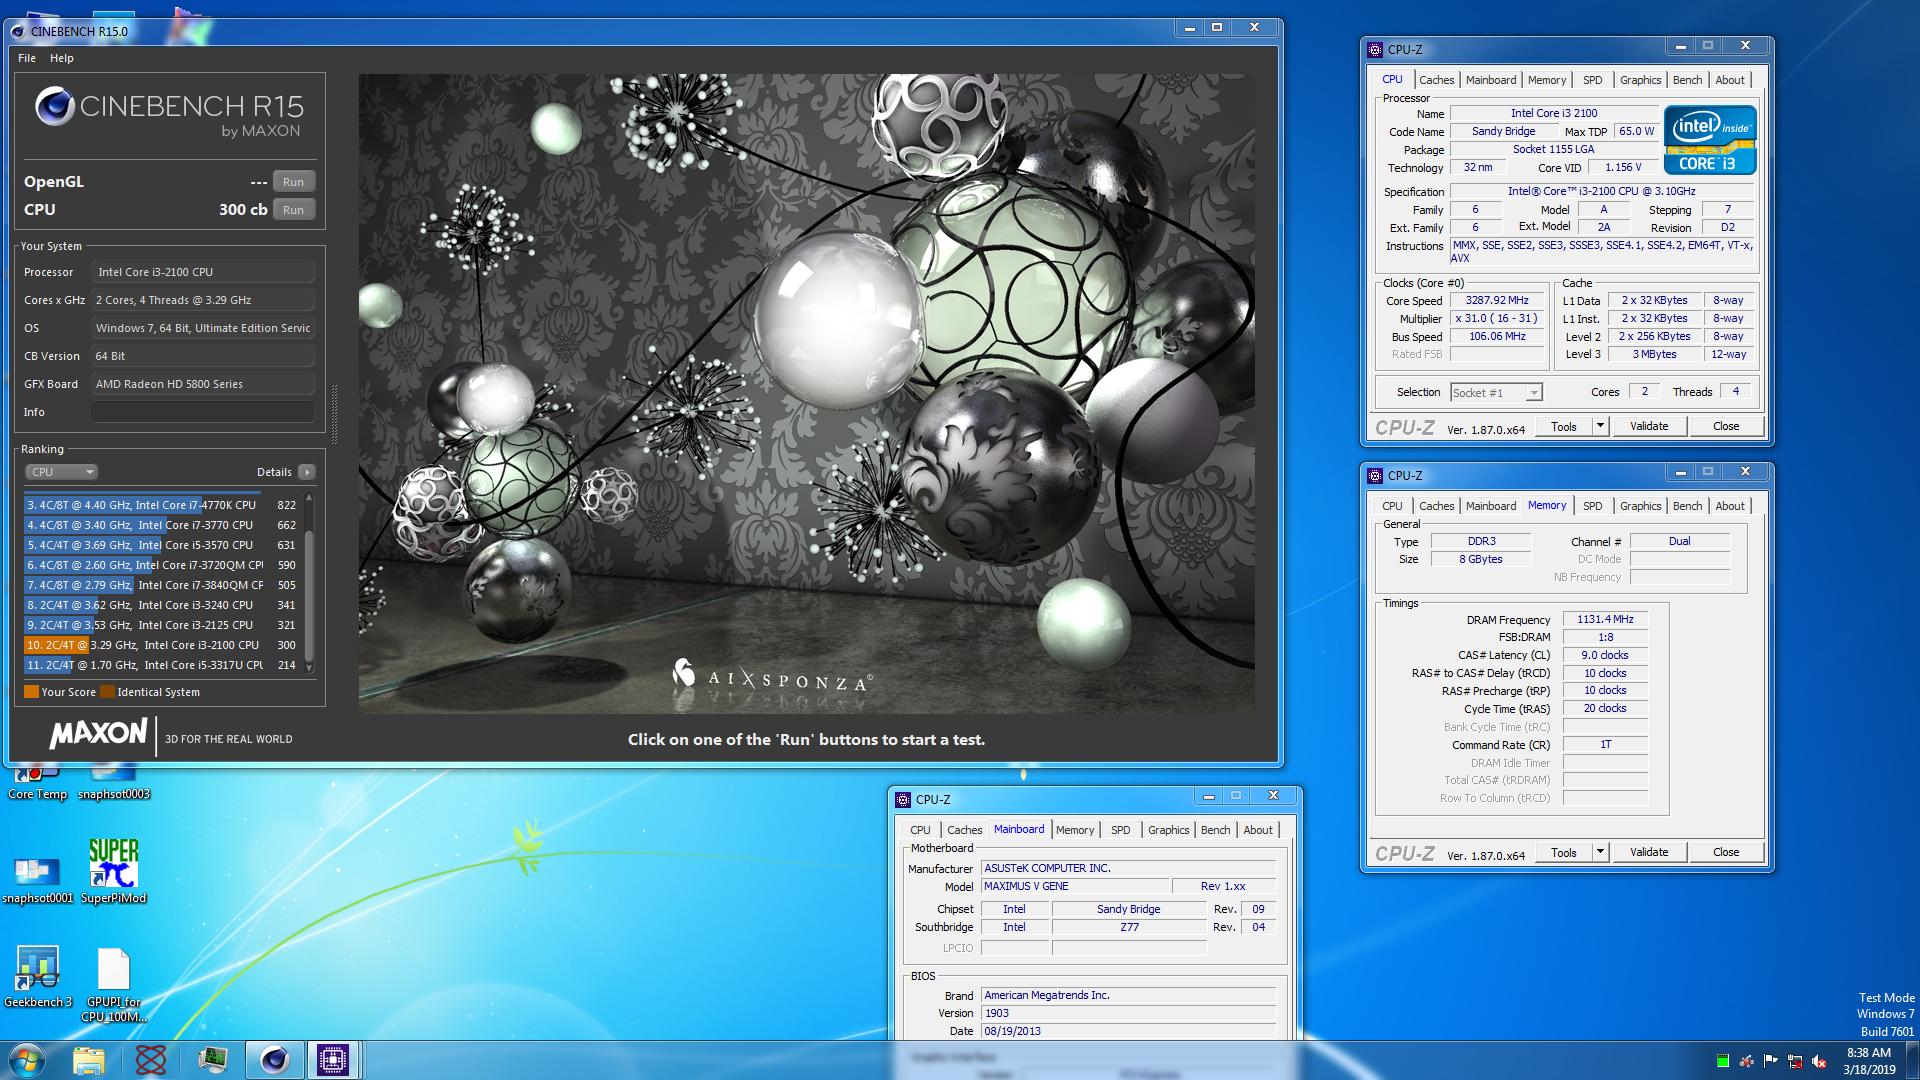The width and height of the screenshot is (1920, 1080).
Task: Click BIOS Version value 1903
Action: pyautogui.click(x=1128, y=1013)
